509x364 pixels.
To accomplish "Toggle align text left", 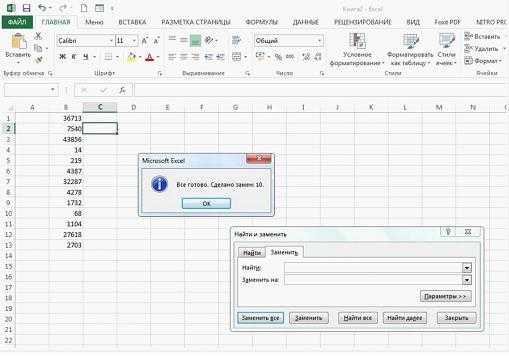I will tap(172, 57).
